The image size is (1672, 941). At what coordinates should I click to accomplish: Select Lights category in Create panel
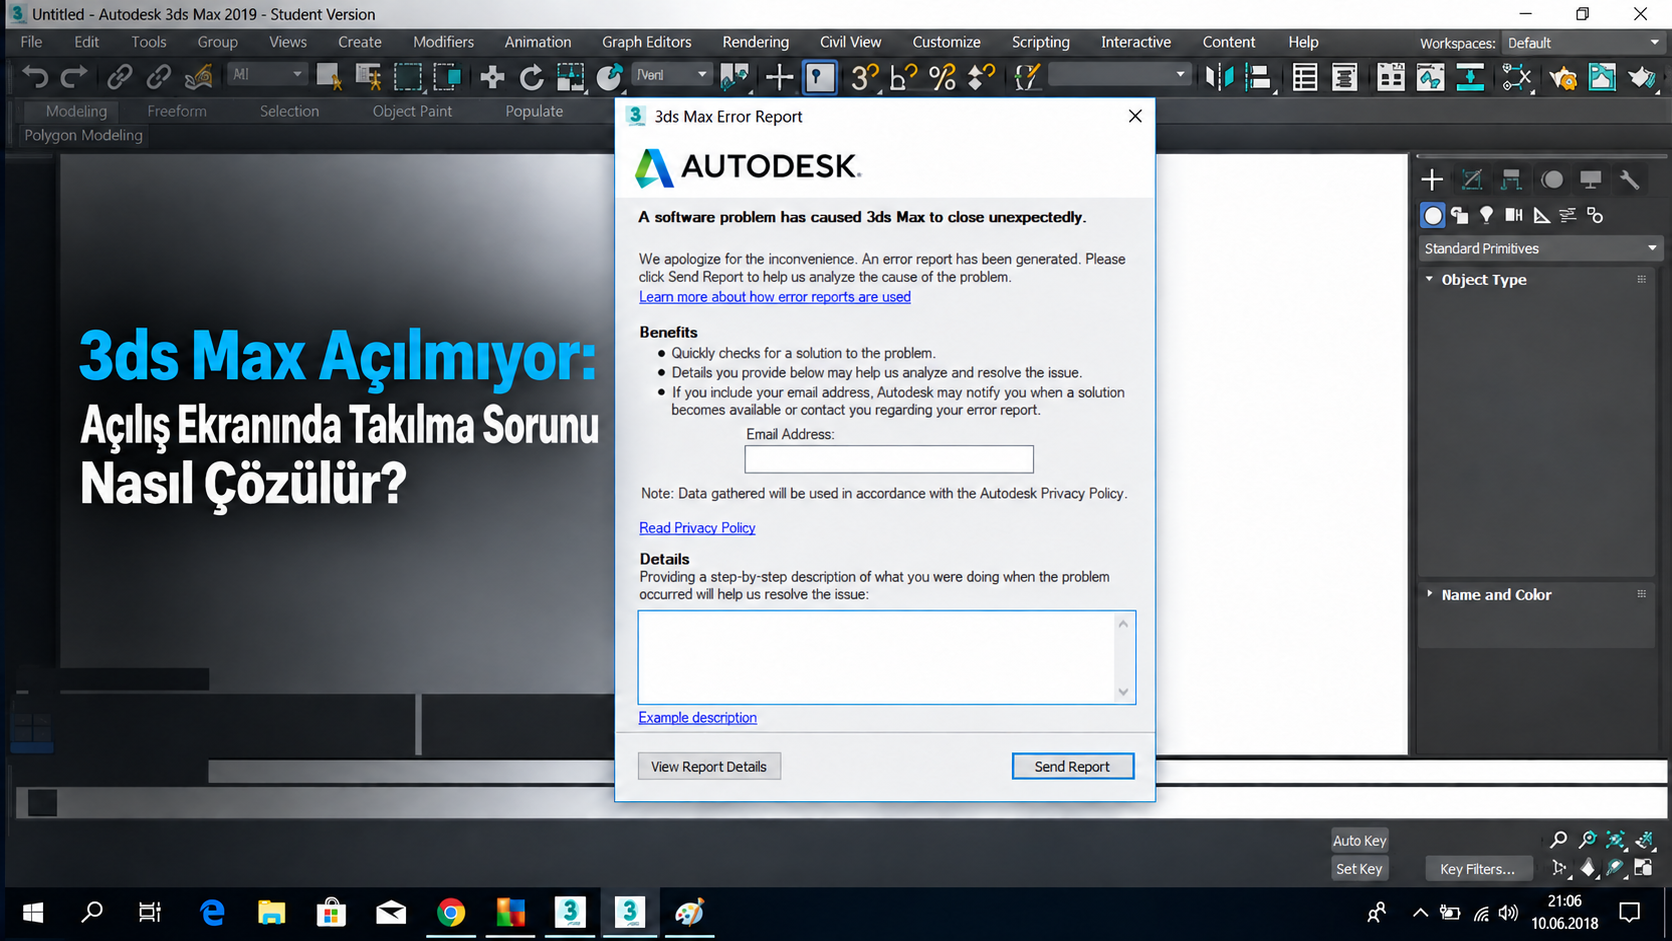(x=1487, y=215)
